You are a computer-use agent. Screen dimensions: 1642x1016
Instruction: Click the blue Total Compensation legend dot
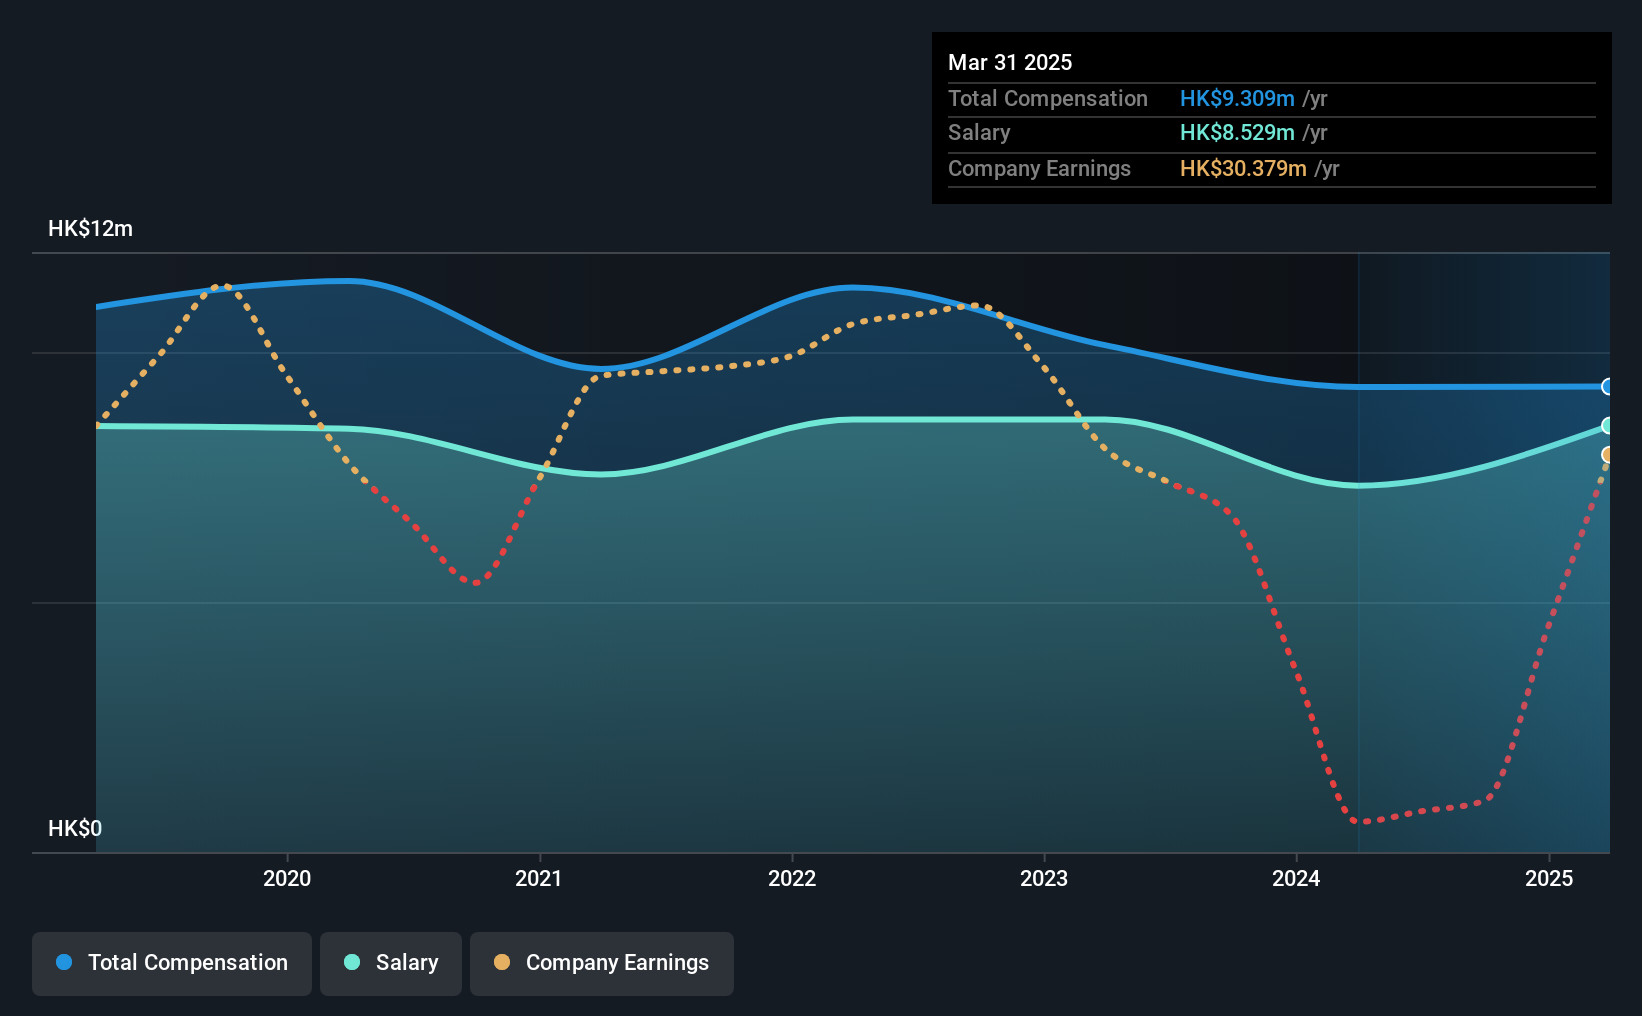[64, 962]
